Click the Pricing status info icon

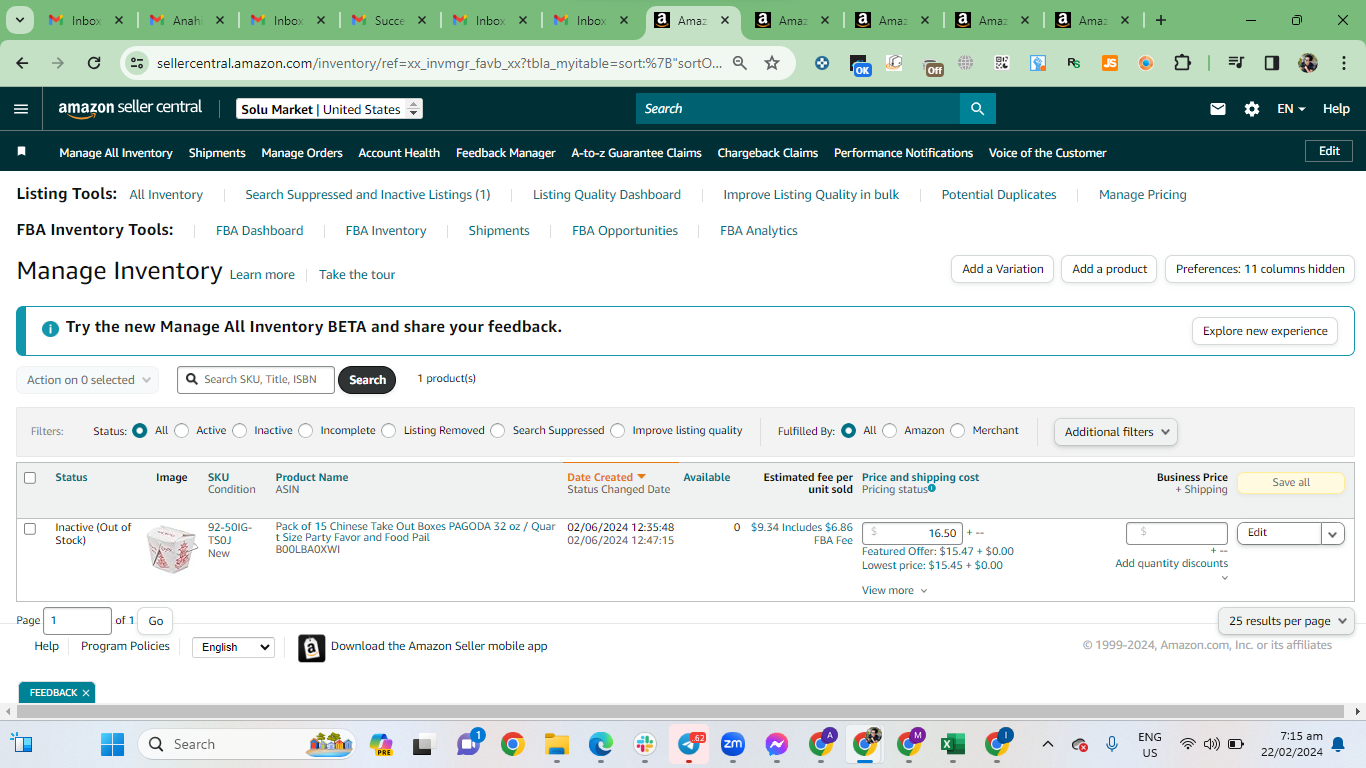click(x=932, y=488)
